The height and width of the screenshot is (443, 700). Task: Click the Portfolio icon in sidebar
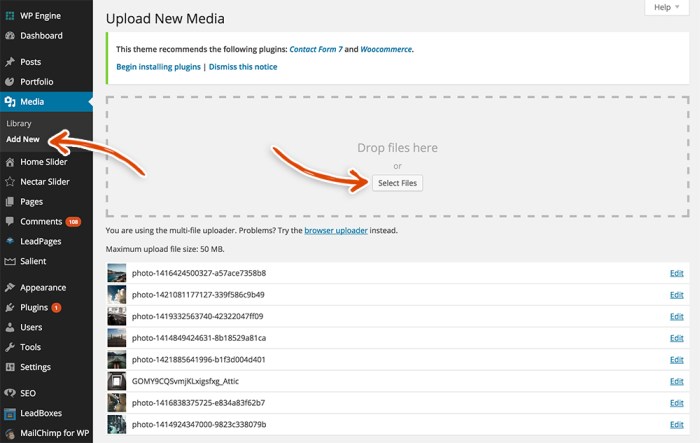click(10, 82)
